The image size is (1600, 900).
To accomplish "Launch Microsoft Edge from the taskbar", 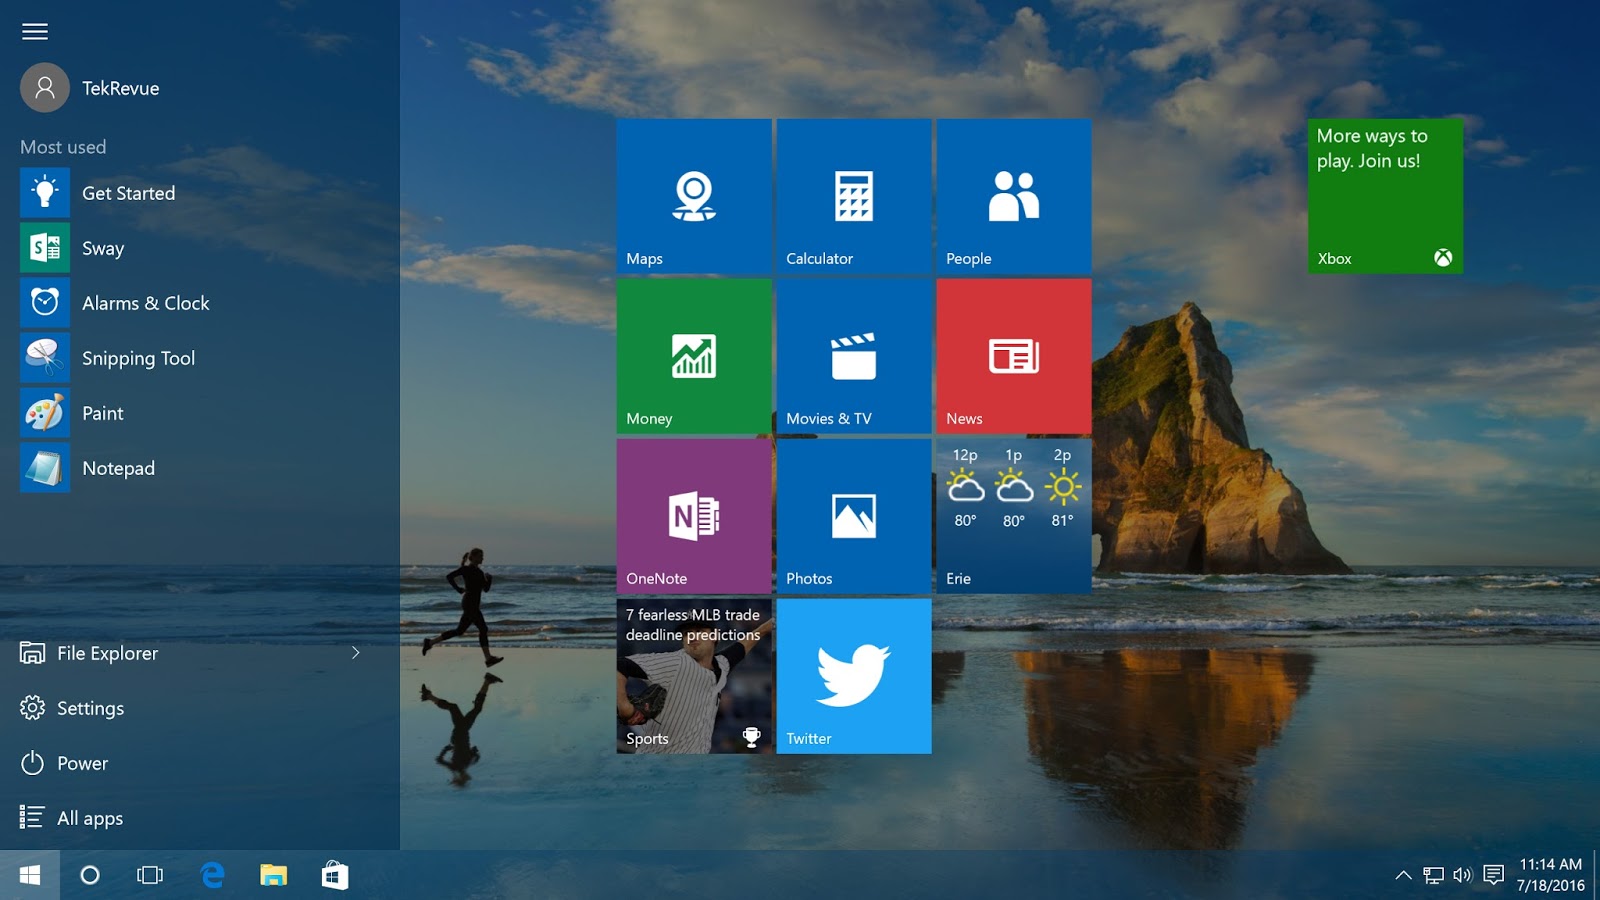I will (212, 874).
